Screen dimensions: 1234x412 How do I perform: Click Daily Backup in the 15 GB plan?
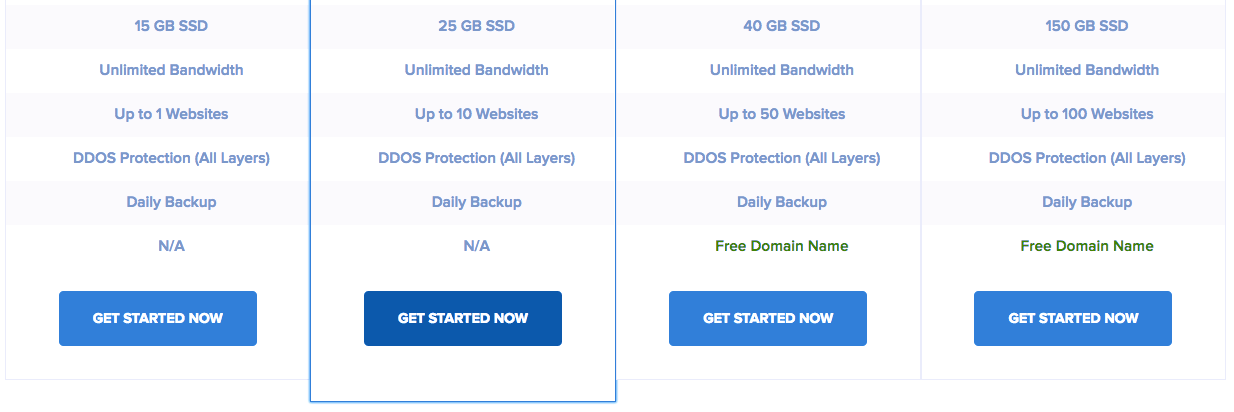[x=171, y=202]
